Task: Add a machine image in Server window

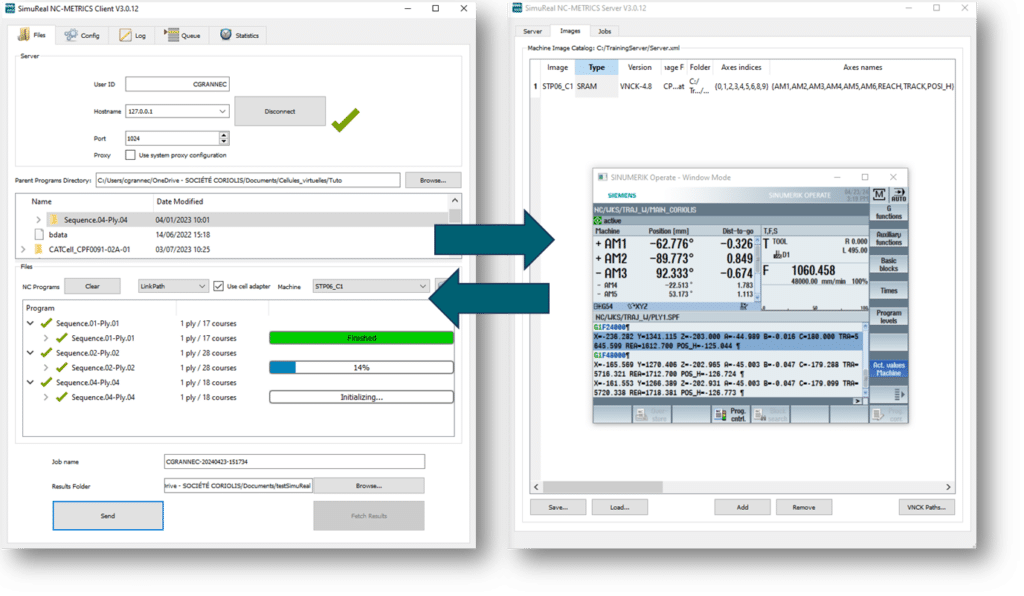Action: click(742, 507)
